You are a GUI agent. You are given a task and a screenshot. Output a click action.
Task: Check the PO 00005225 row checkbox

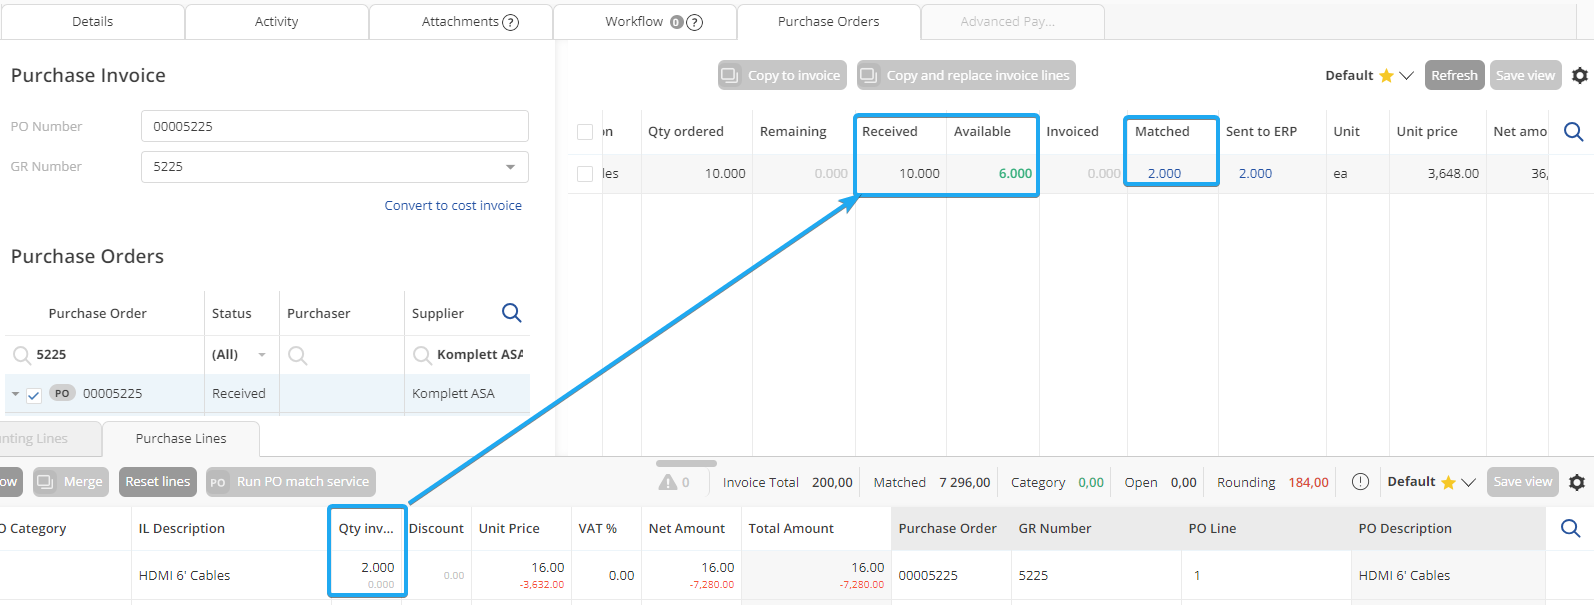34,395
